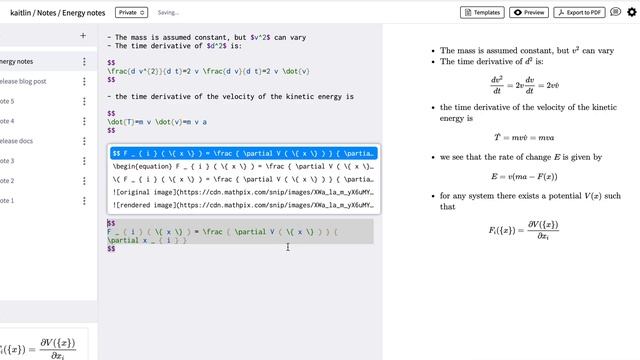Open options menu for Note 4
Screen dimensions: 640x360
coord(84,121)
